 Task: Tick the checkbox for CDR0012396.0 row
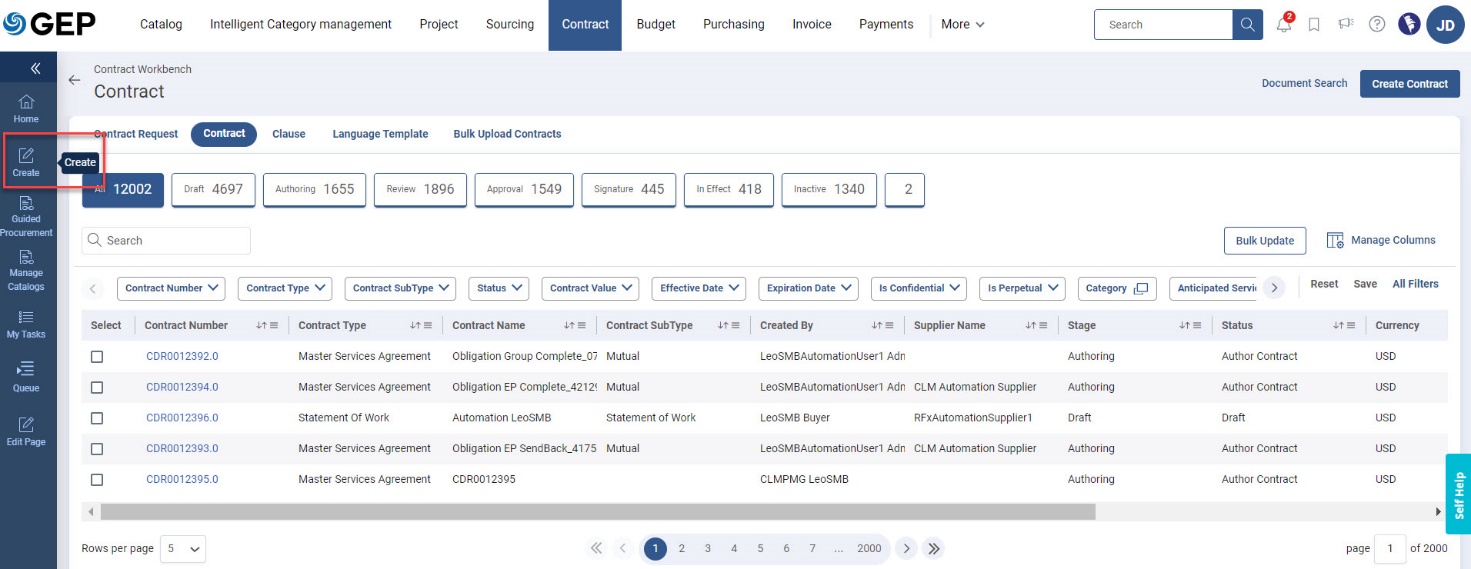coord(97,418)
